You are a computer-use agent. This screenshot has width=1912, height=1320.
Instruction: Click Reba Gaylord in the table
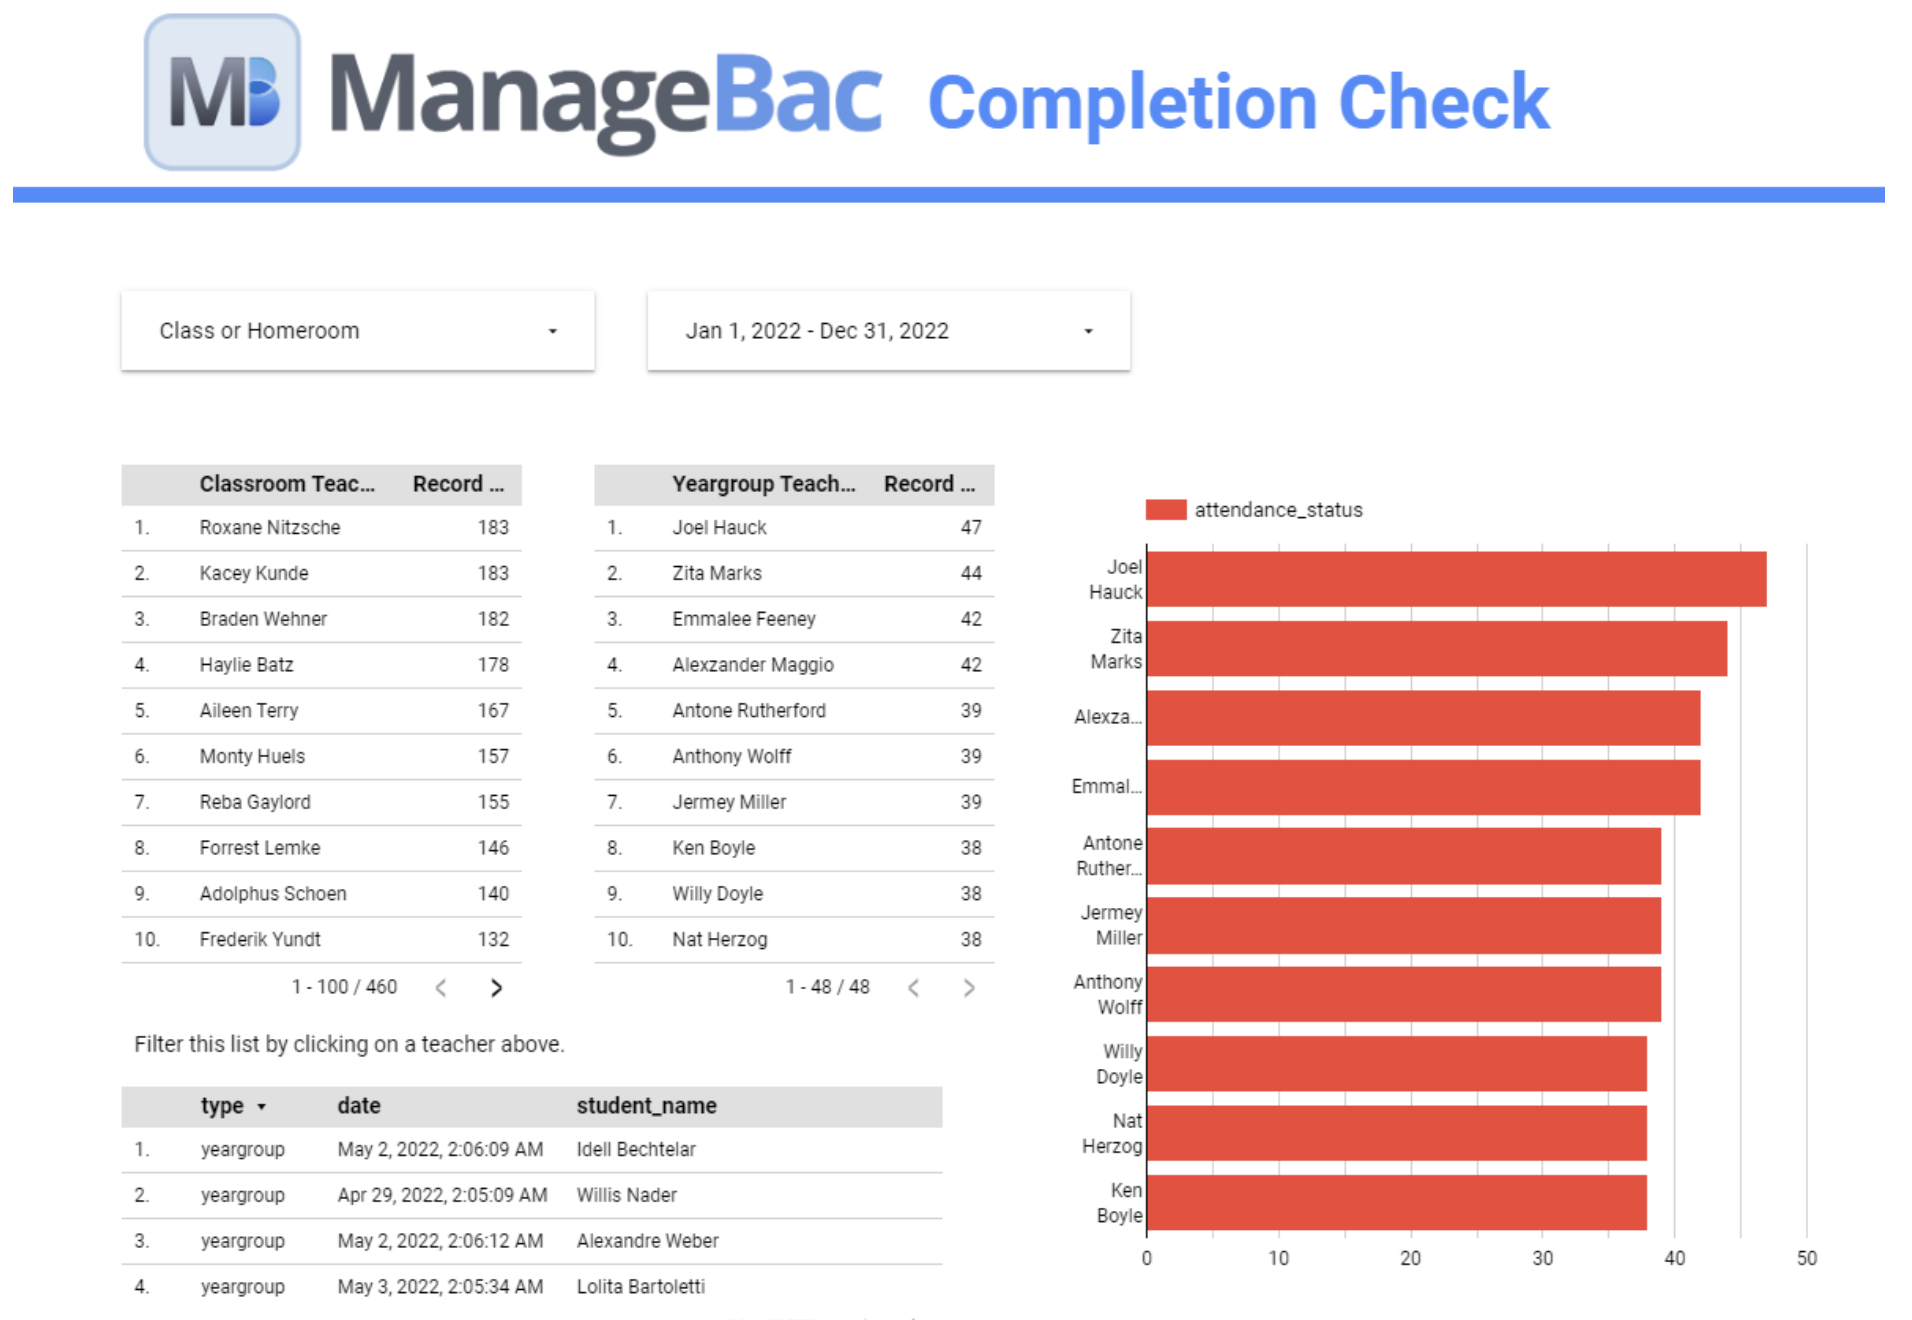[x=321, y=803]
